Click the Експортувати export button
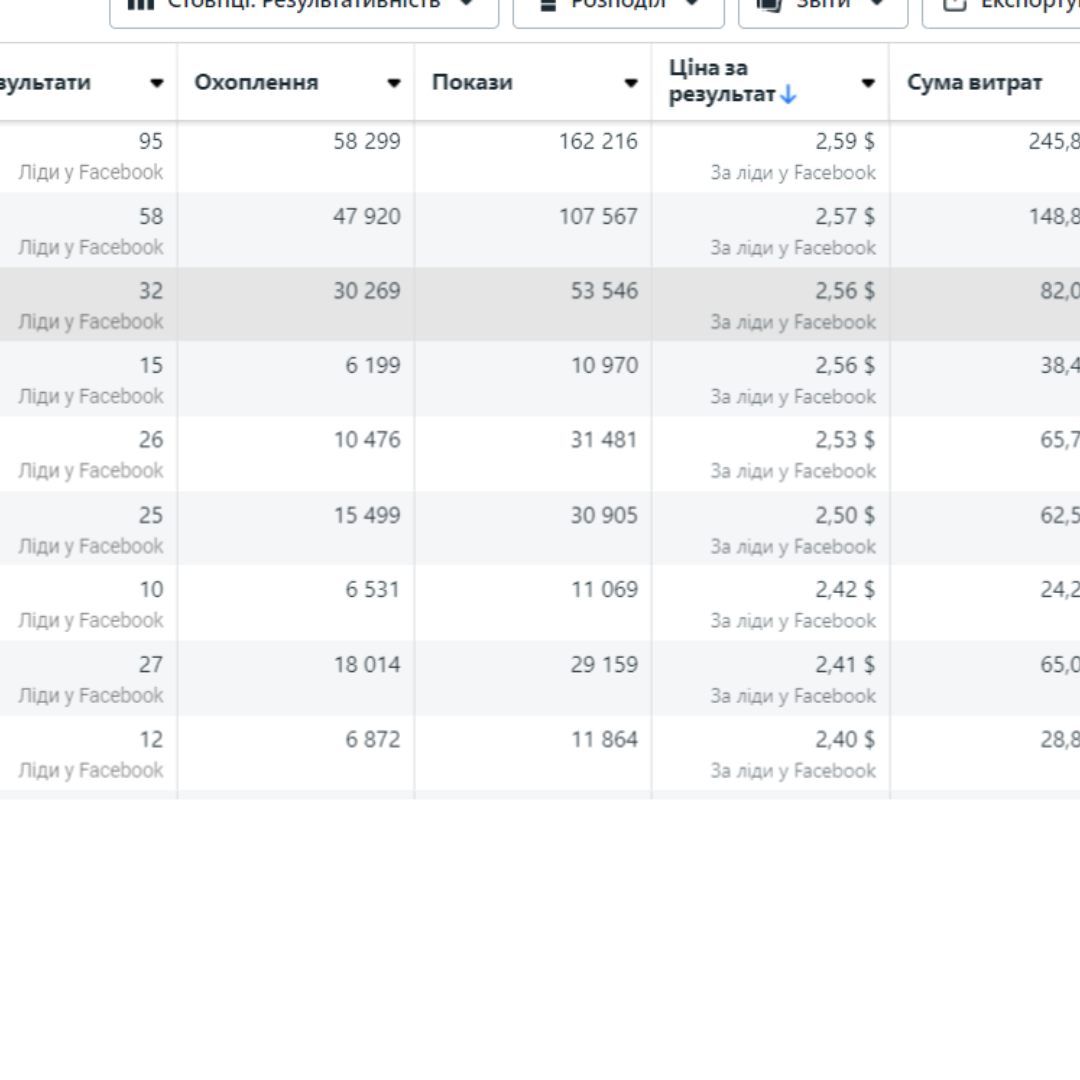1080x1080 pixels. 1002,7
